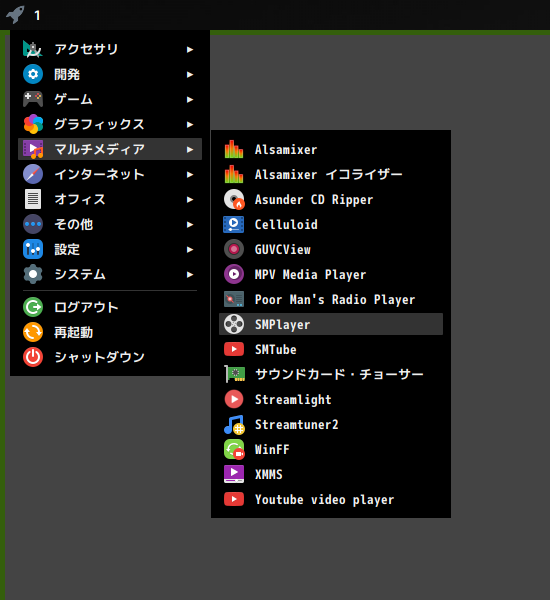Click the マルチメディア film and music icon
This screenshot has width=550, height=600.
pos(33,149)
